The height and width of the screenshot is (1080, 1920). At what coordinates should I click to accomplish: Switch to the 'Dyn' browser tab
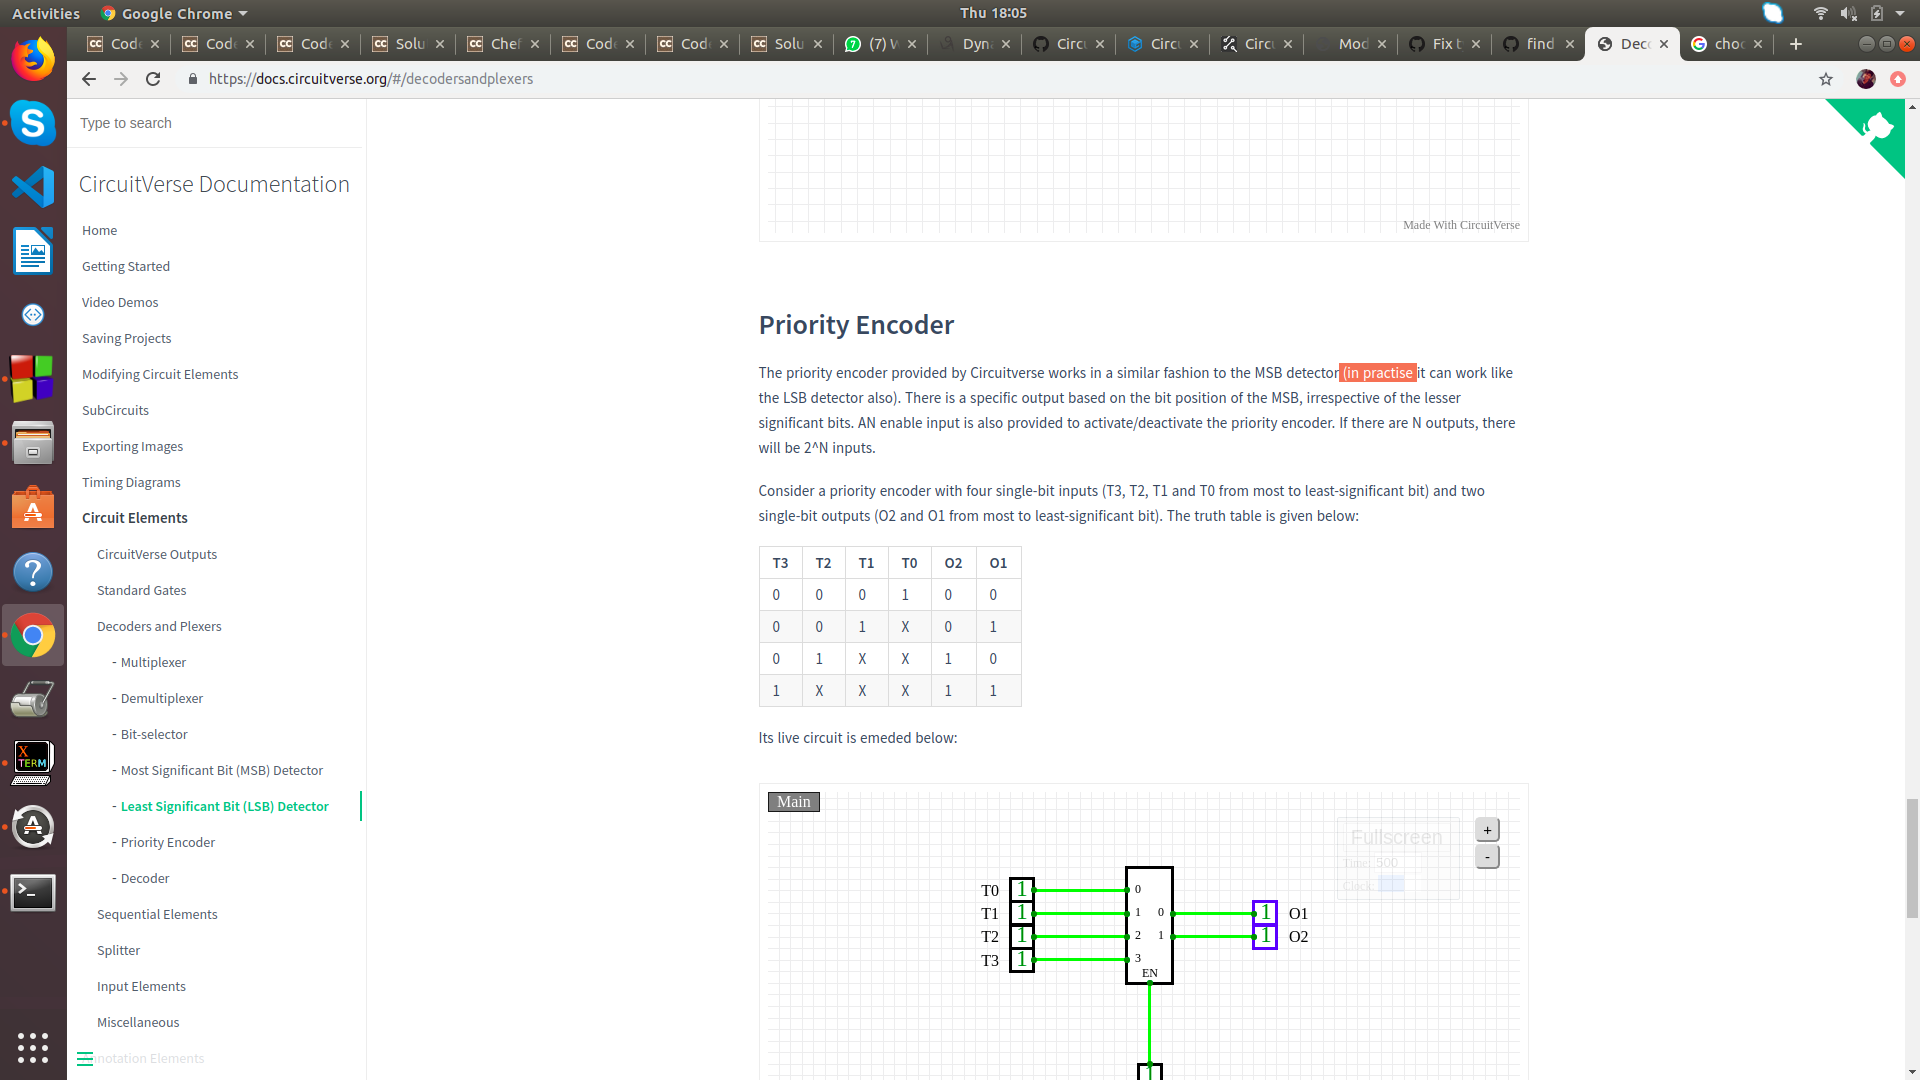pos(975,44)
